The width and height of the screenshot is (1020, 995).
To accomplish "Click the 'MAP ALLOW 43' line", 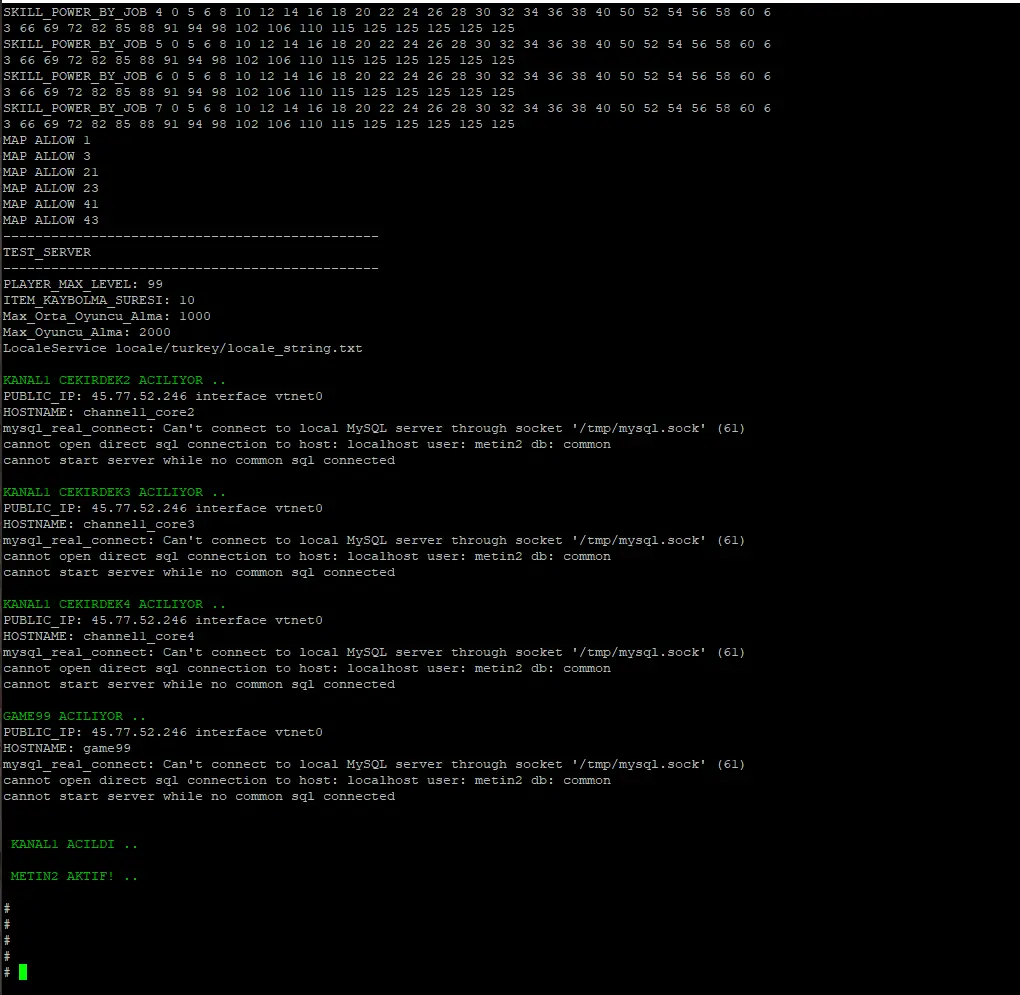I will (51, 220).
